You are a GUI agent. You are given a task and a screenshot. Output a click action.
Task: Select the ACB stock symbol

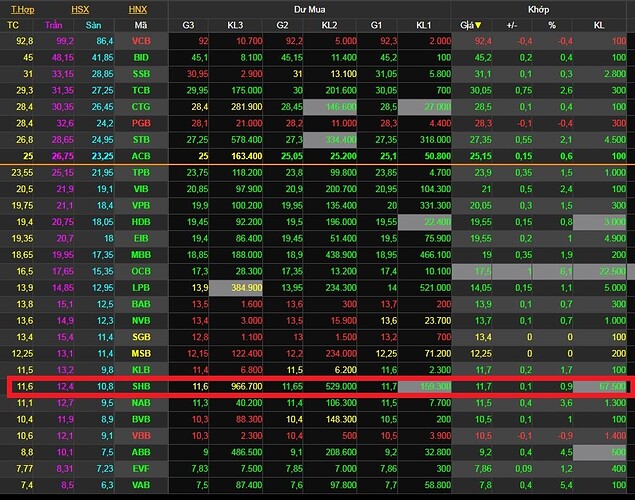click(x=141, y=156)
